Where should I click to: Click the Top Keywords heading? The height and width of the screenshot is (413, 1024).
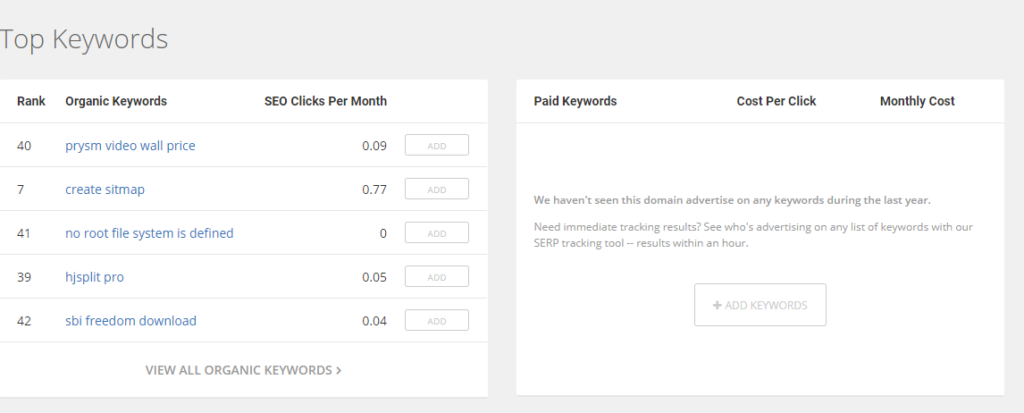coord(84,39)
